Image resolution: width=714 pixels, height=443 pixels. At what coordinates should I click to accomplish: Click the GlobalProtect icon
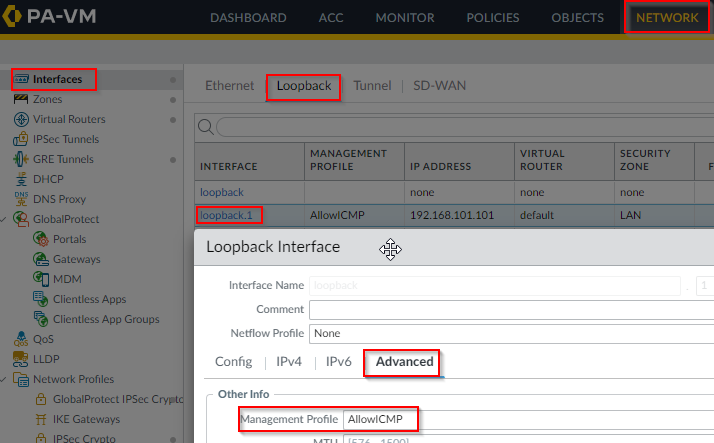(x=21, y=219)
